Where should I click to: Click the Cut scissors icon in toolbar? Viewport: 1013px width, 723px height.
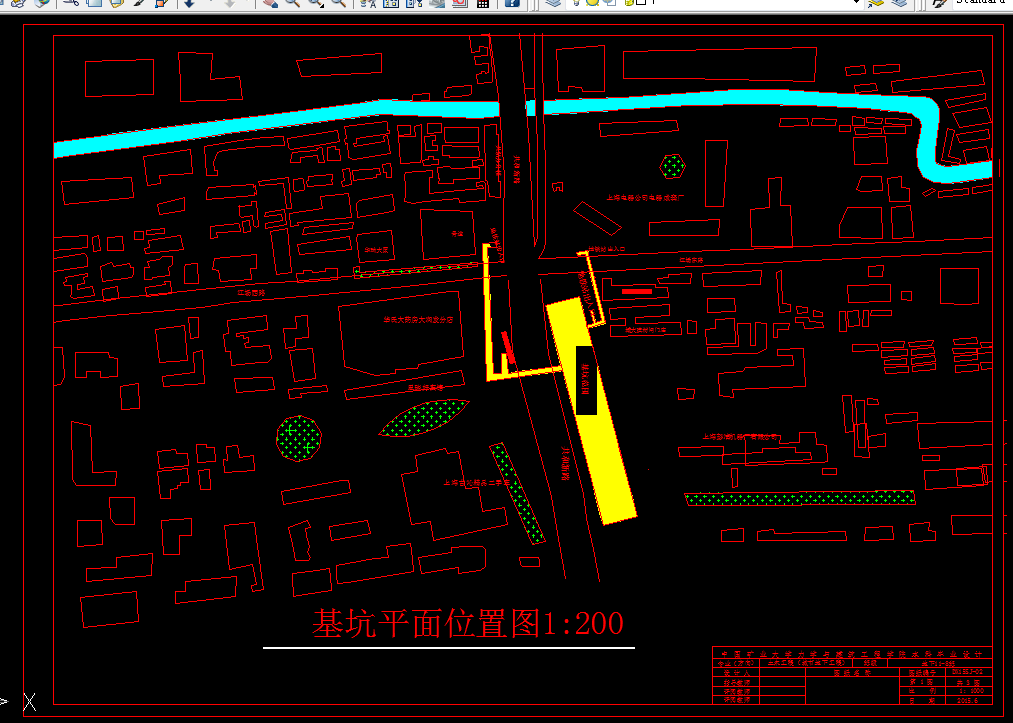tap(71, 3)
